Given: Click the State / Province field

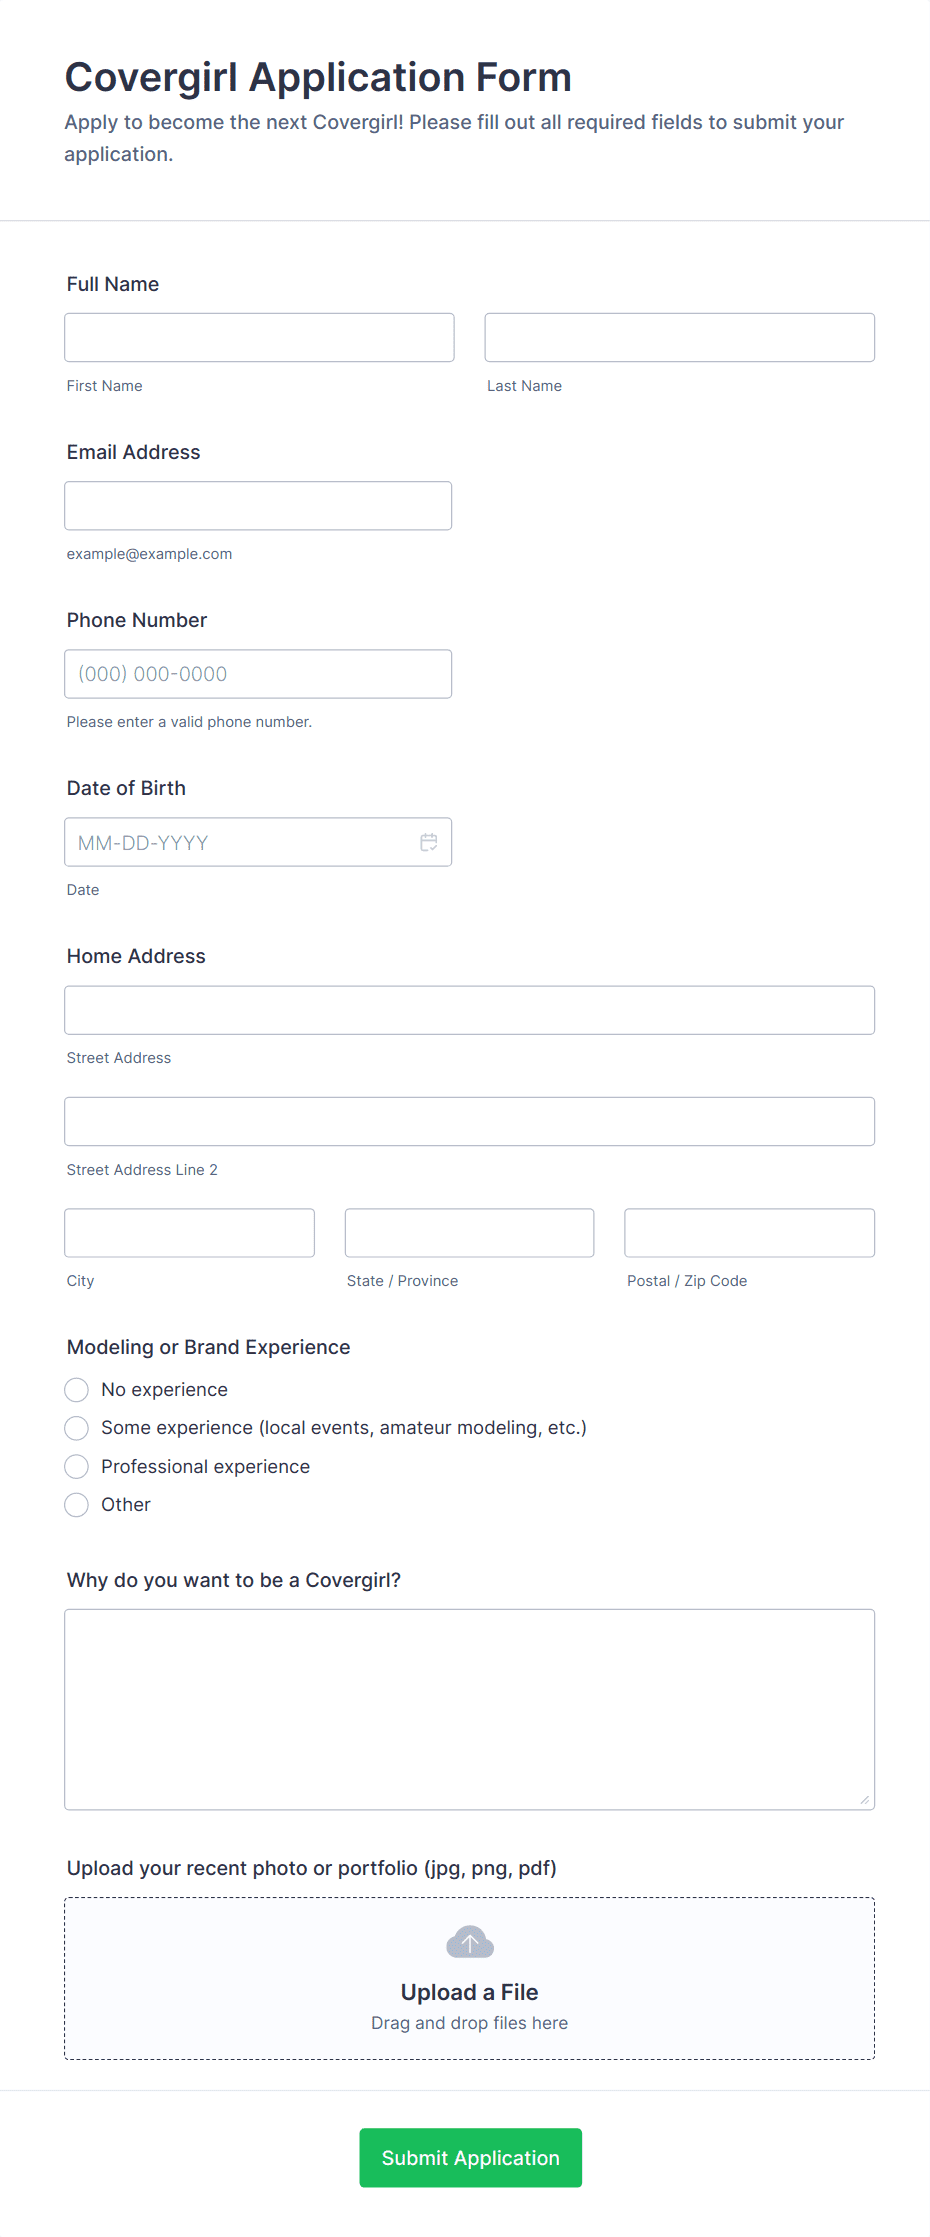Looking at the screenshot, I should point(469,1233).
